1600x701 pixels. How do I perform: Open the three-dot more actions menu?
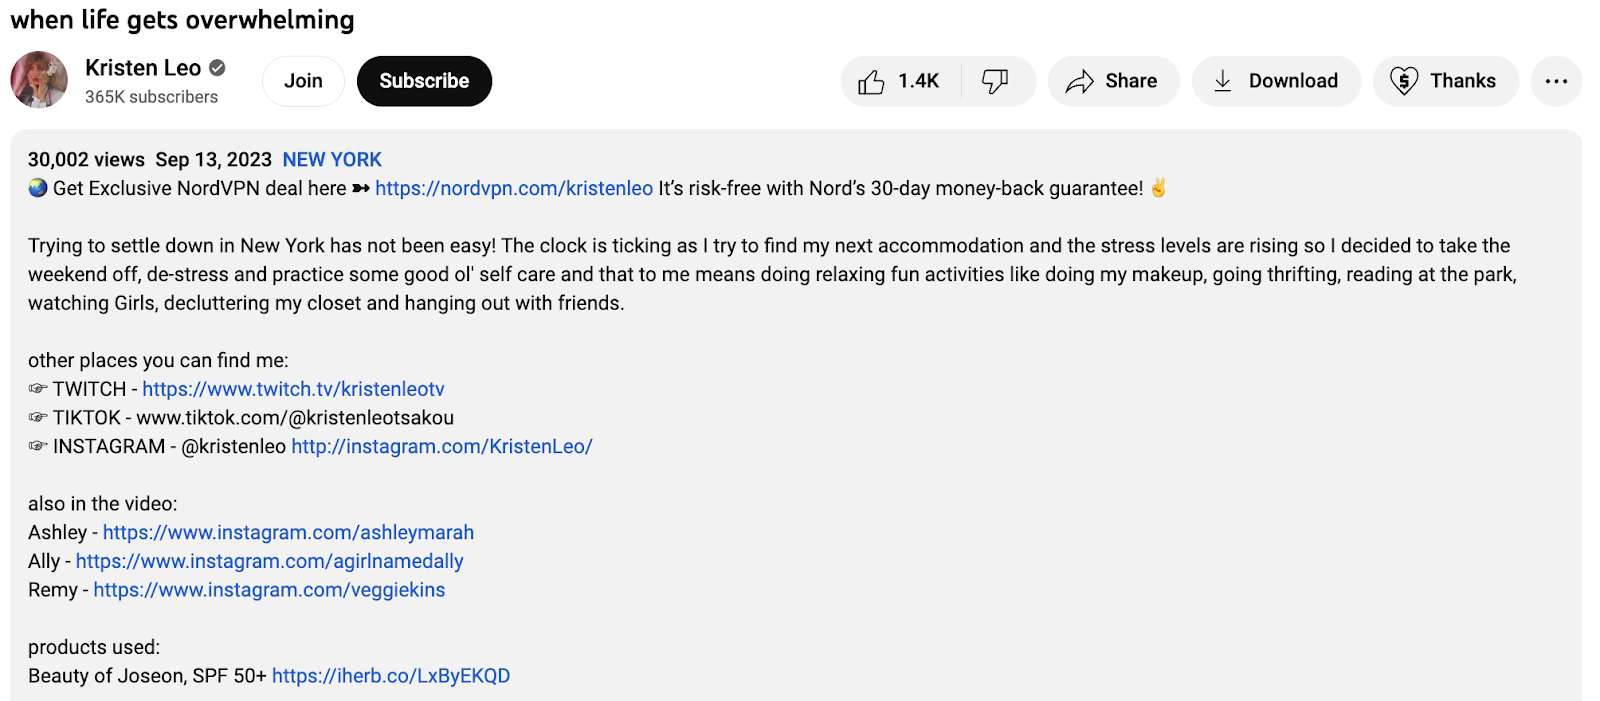1556,82
